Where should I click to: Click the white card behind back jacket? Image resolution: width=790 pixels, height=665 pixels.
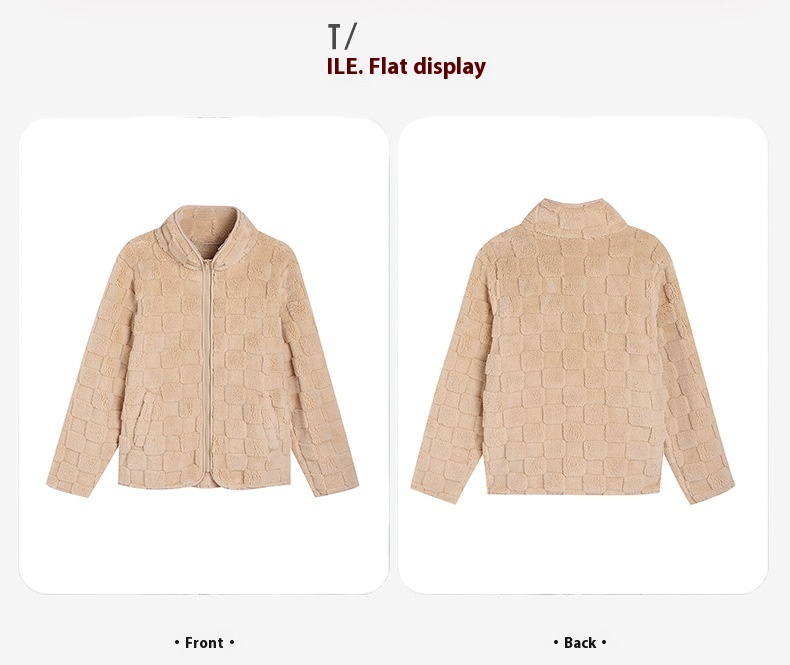pos(583,356)
